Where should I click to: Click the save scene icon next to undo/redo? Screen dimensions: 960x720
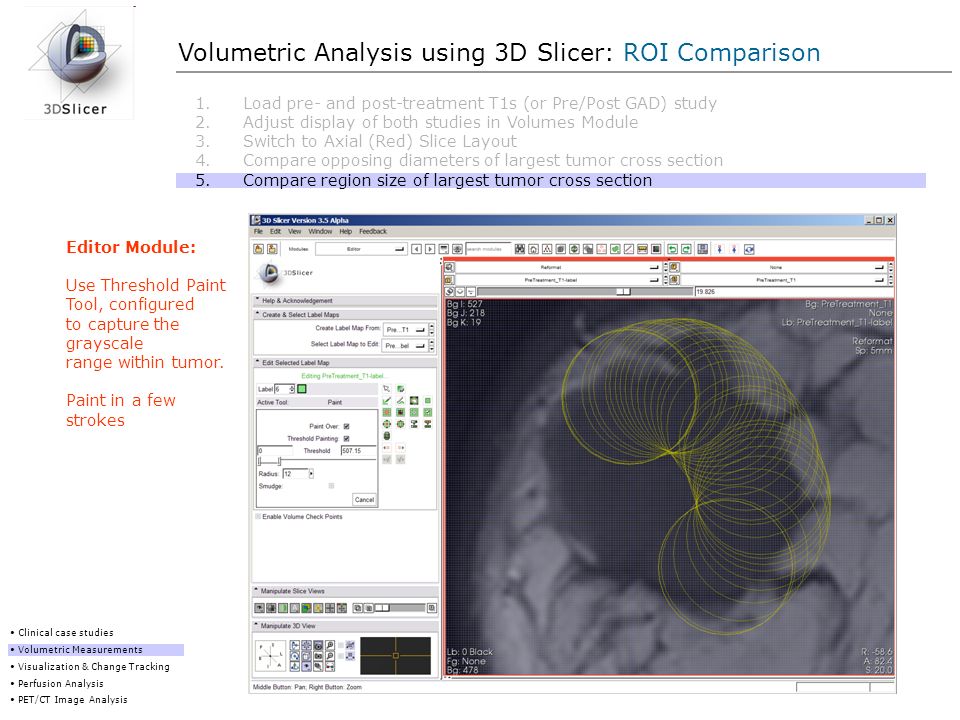[703, 249]
